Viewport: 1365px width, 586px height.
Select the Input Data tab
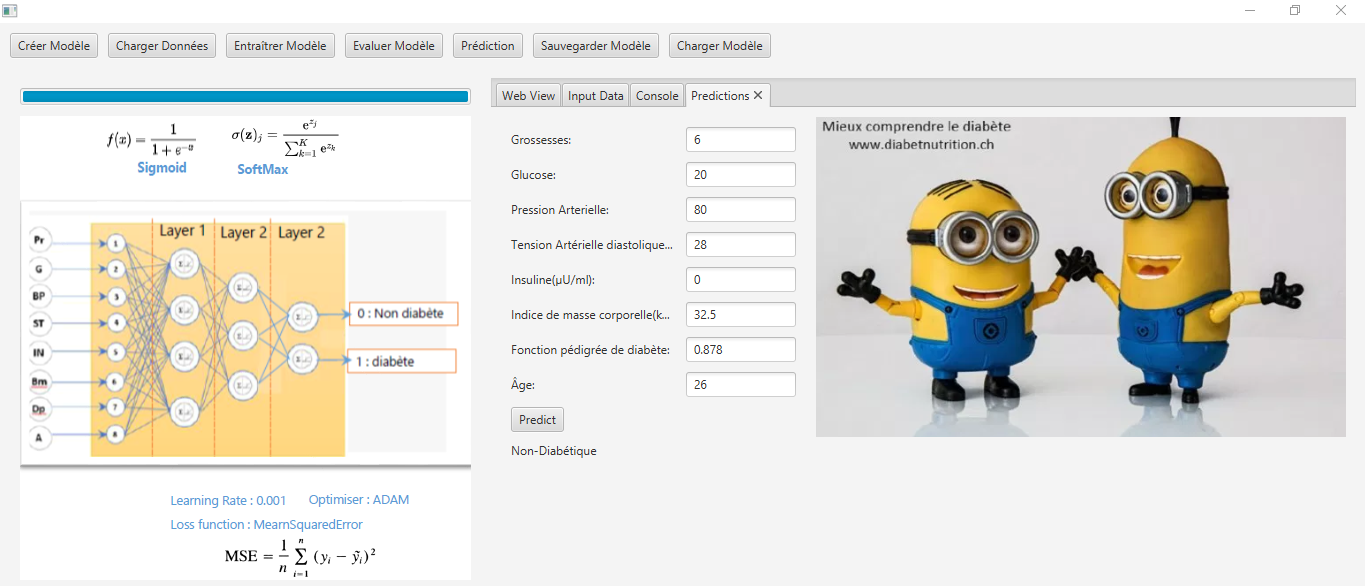click(594, 95)
